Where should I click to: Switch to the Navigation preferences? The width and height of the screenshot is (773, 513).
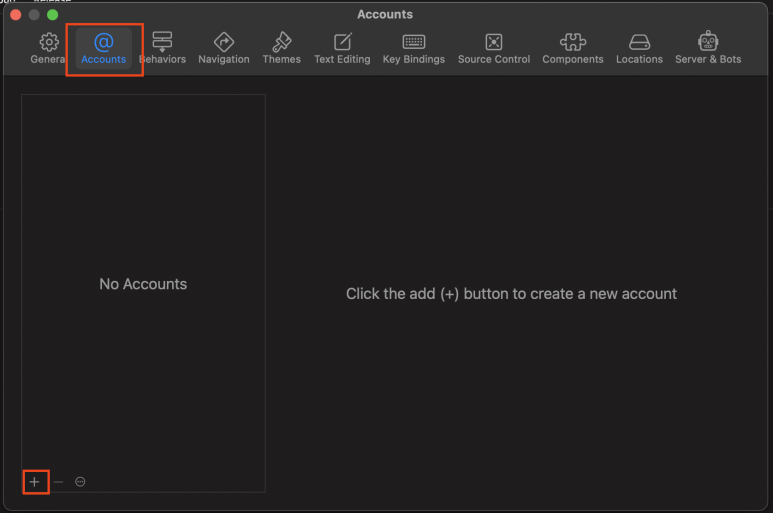coord(224,48)
